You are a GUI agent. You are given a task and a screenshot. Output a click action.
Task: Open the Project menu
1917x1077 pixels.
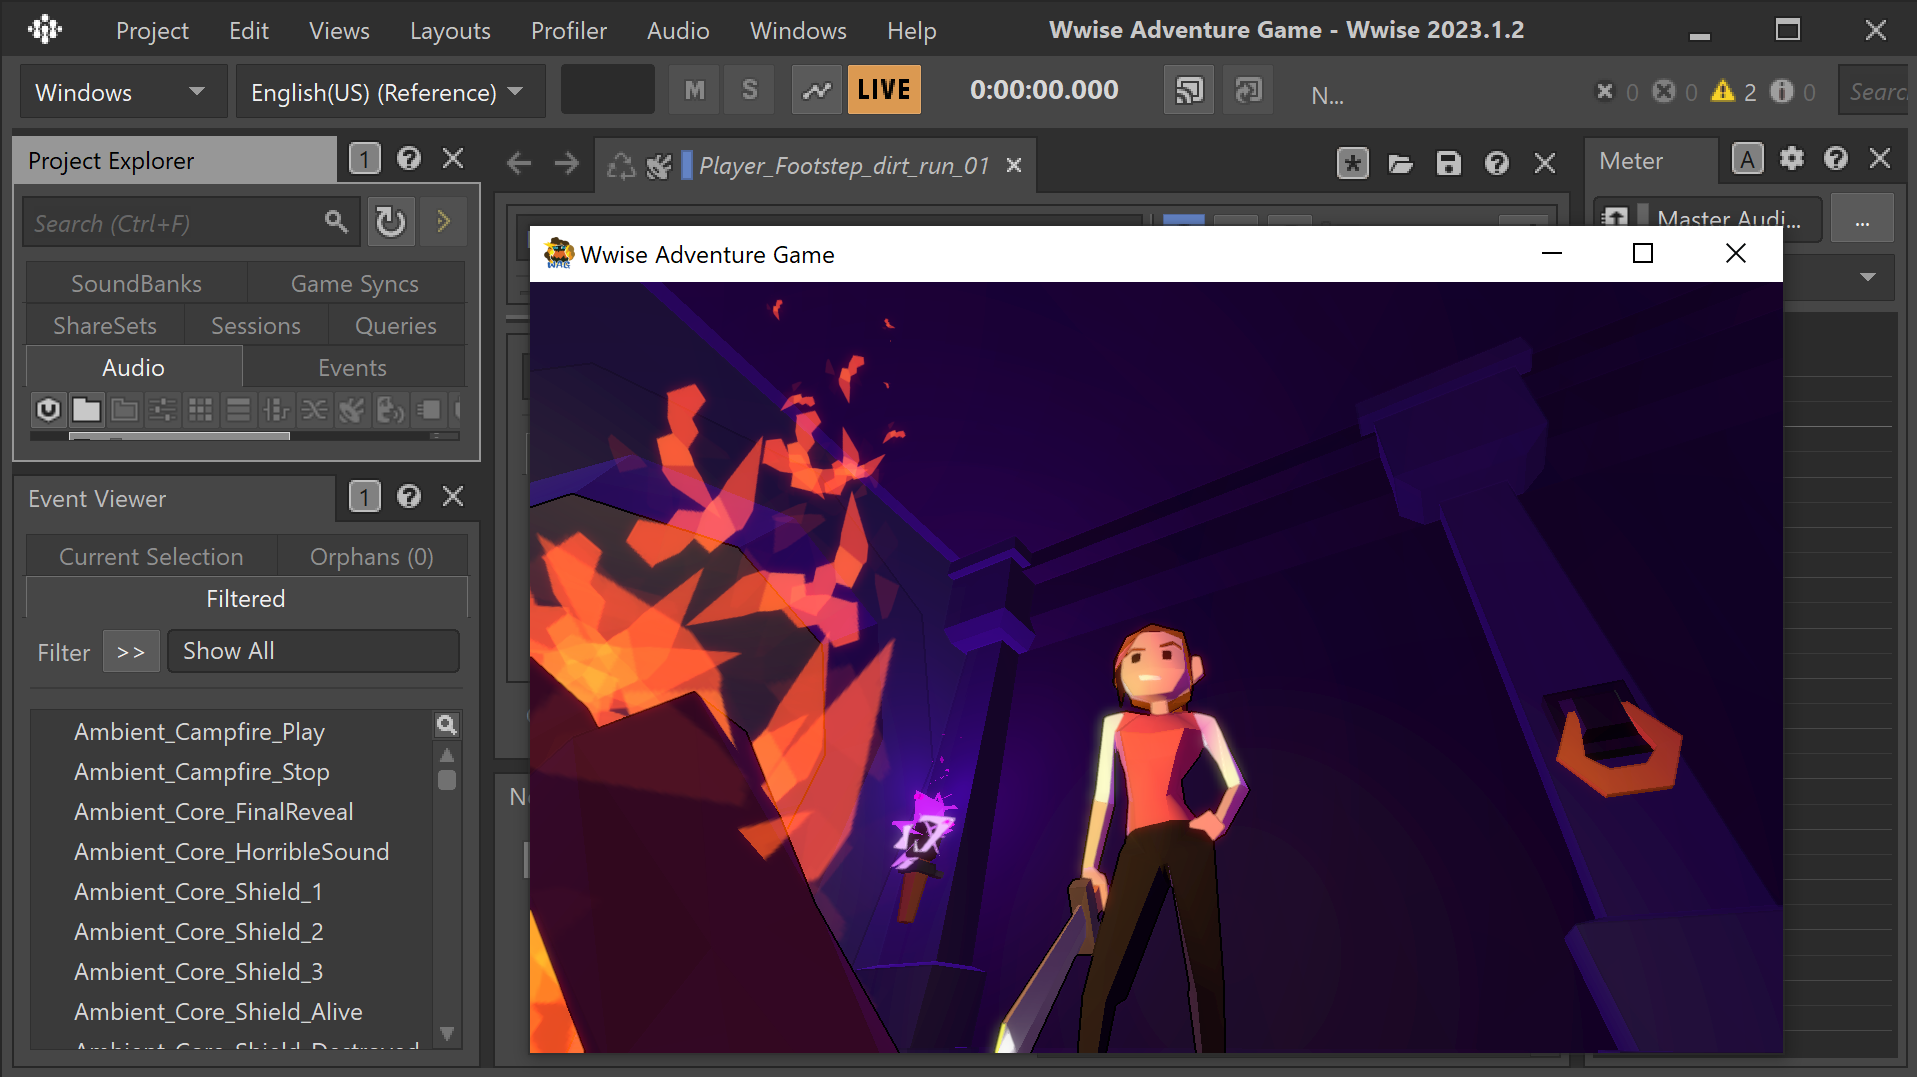point(152,31)
